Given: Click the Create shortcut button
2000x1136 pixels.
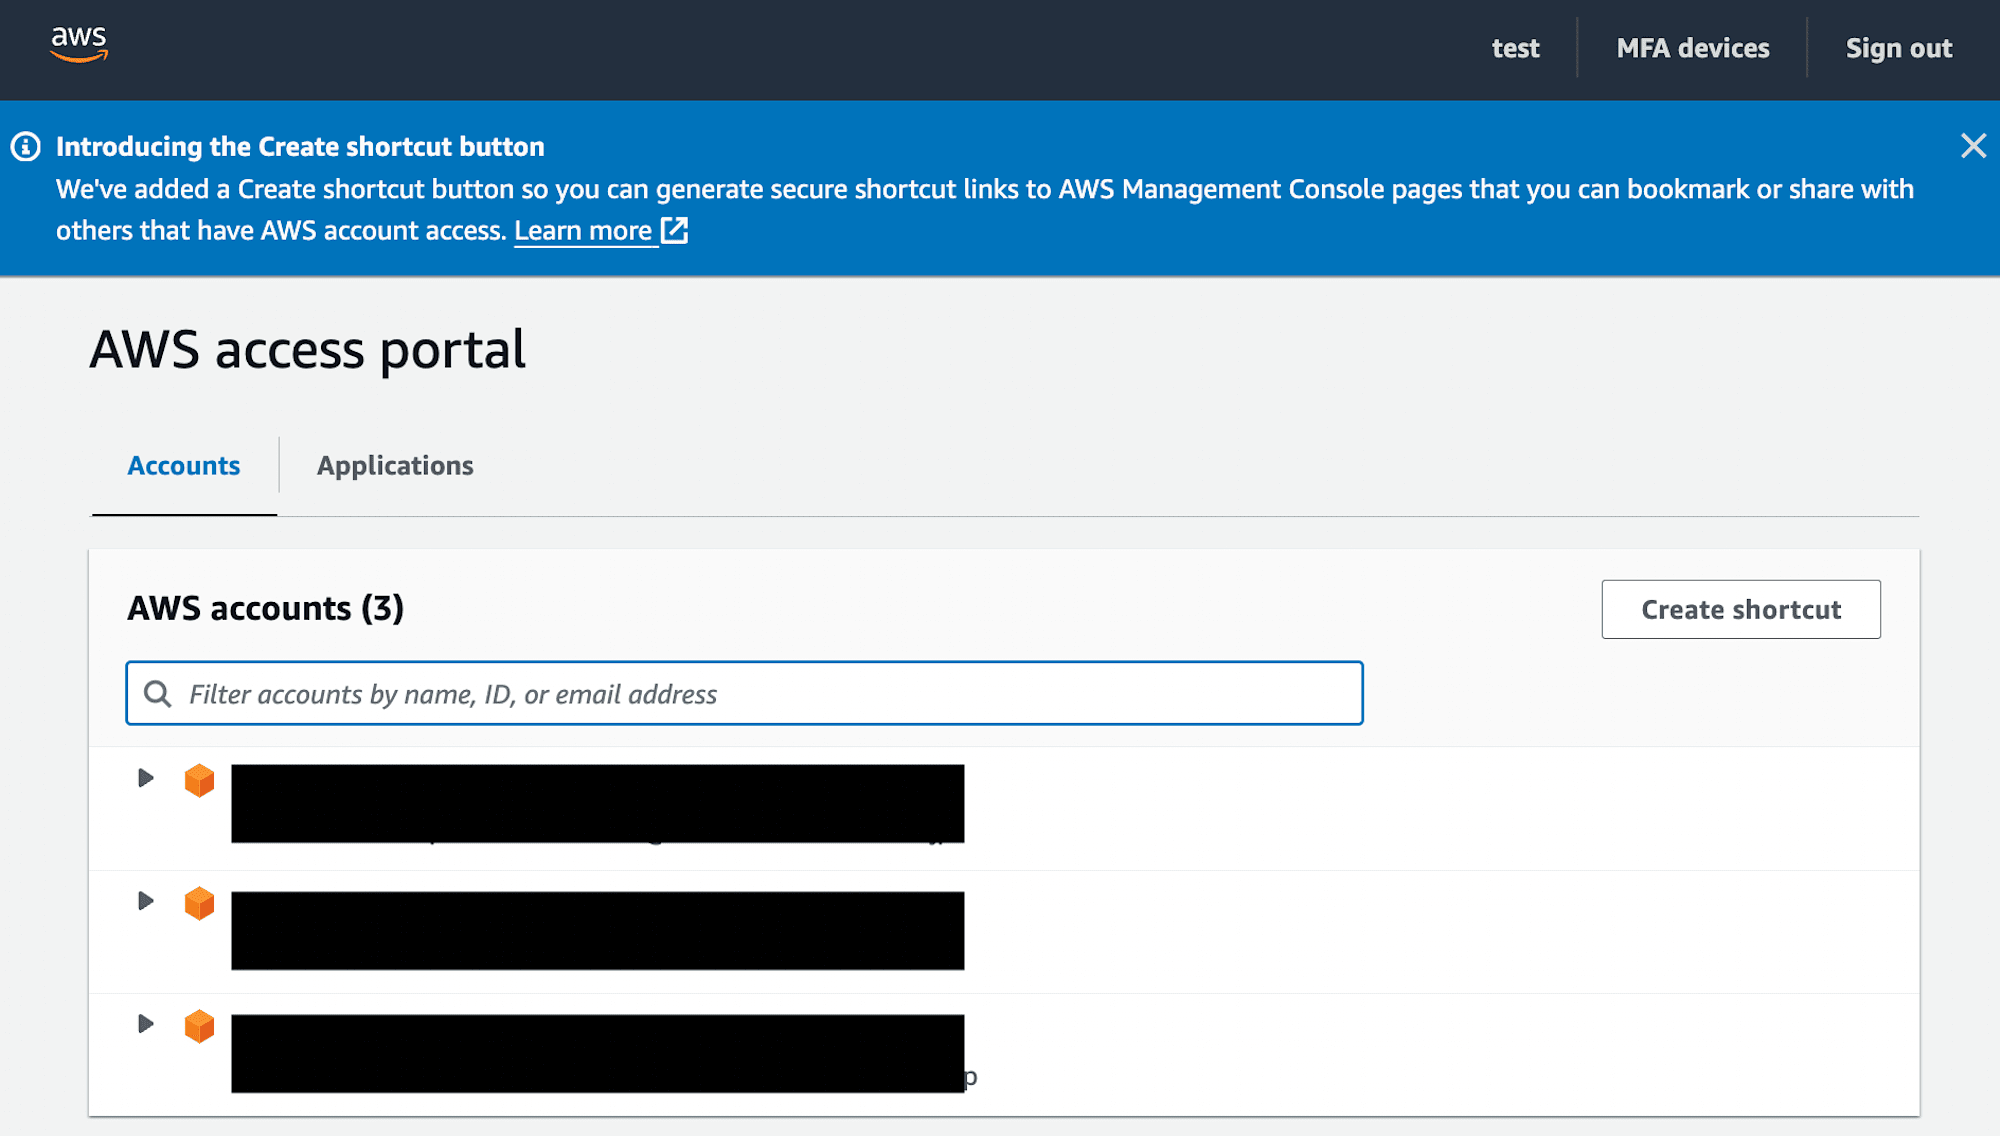Looking at the screenshot, I should (x=1741, y=609).
